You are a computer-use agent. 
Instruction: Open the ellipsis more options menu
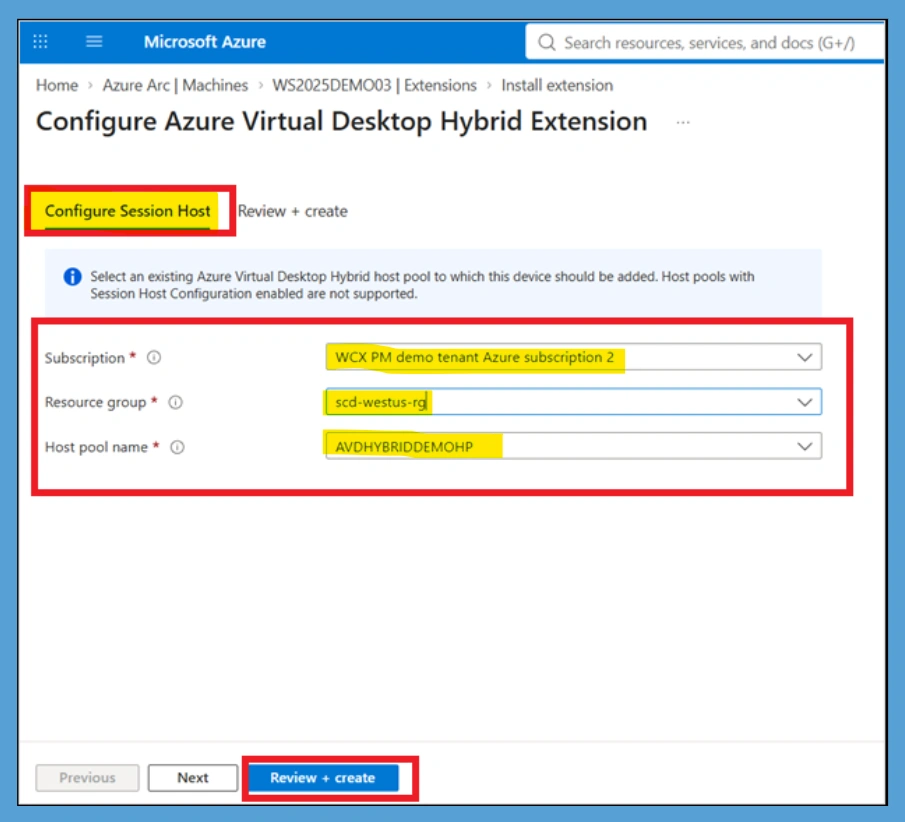pyautogui.click(x=683, y=122)
